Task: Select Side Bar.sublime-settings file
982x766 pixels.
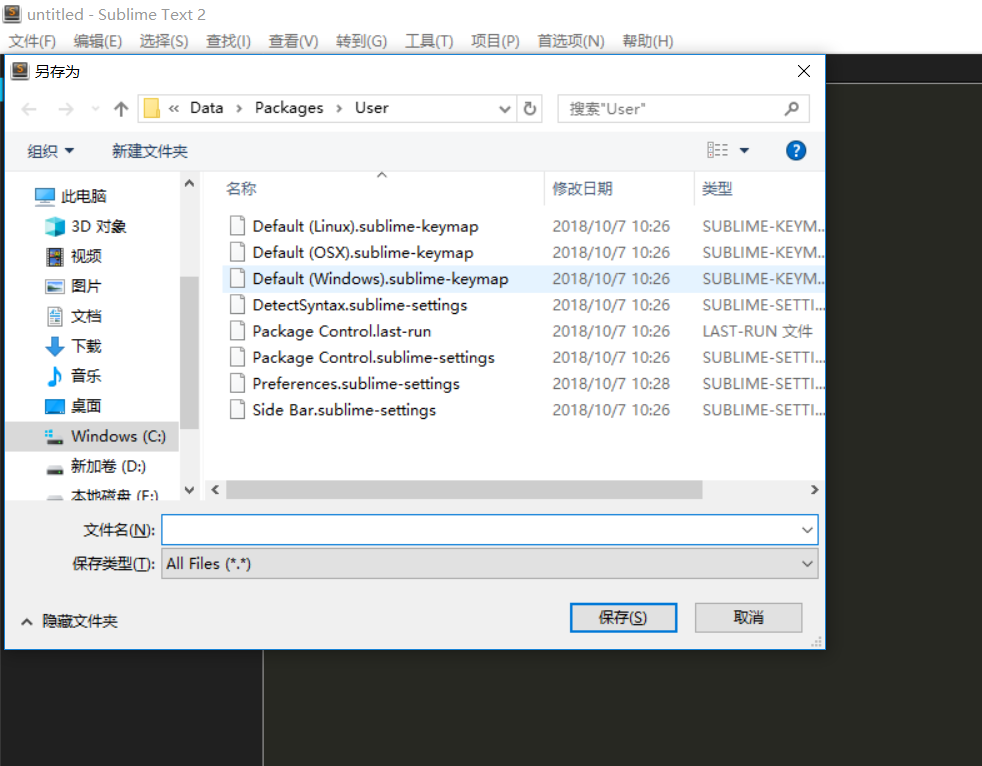Action: 344,410
